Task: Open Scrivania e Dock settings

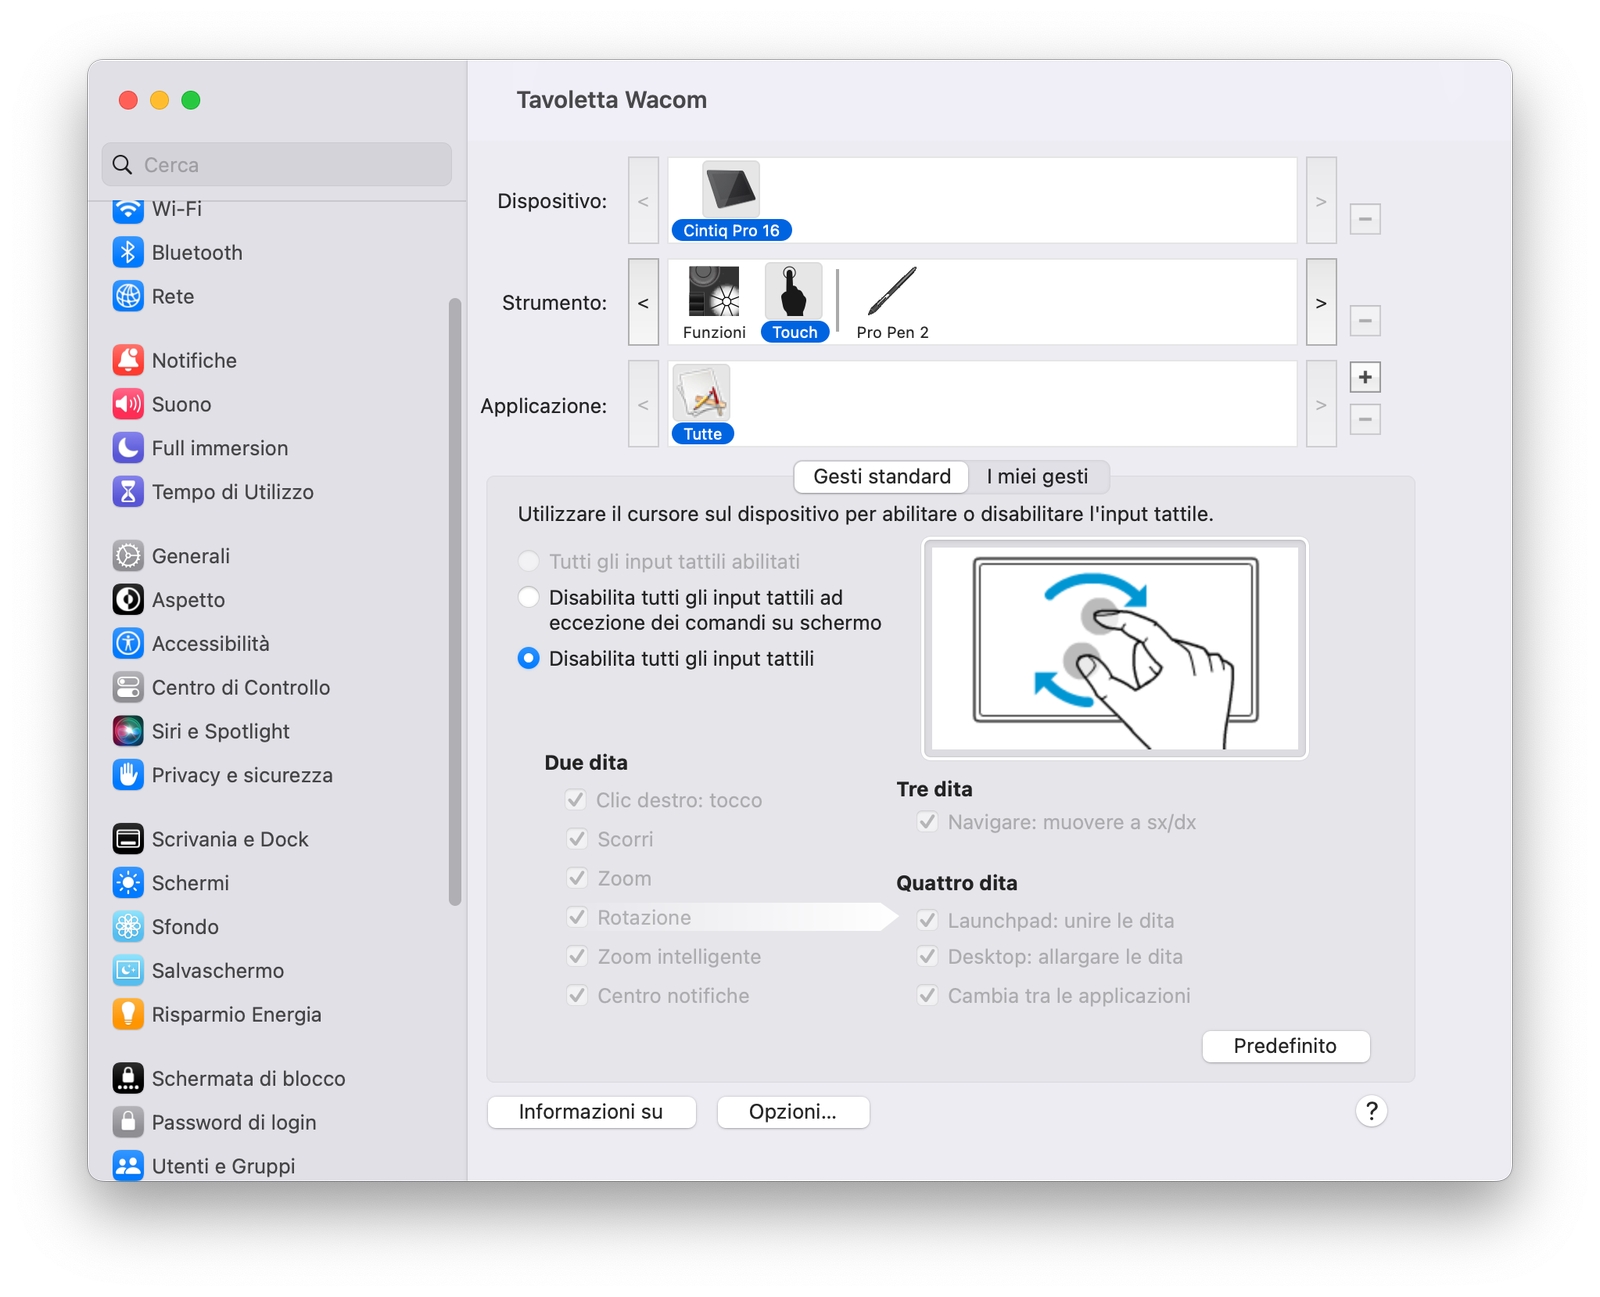Action: click(211, 840)
